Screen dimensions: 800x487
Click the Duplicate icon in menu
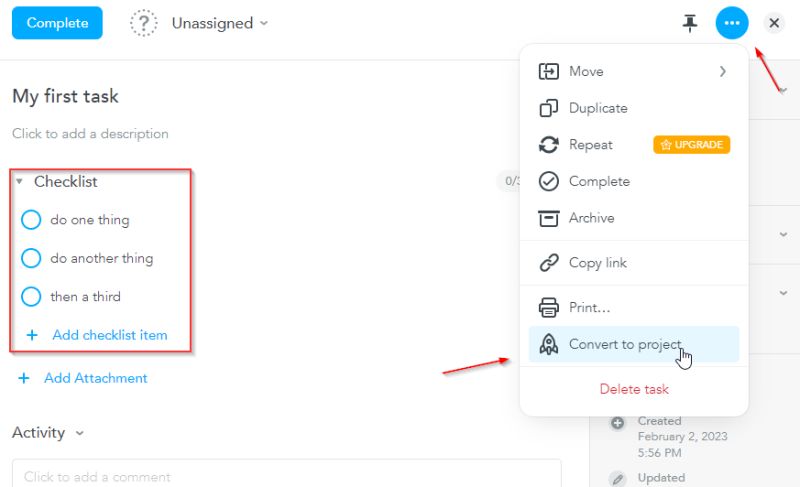548,108
